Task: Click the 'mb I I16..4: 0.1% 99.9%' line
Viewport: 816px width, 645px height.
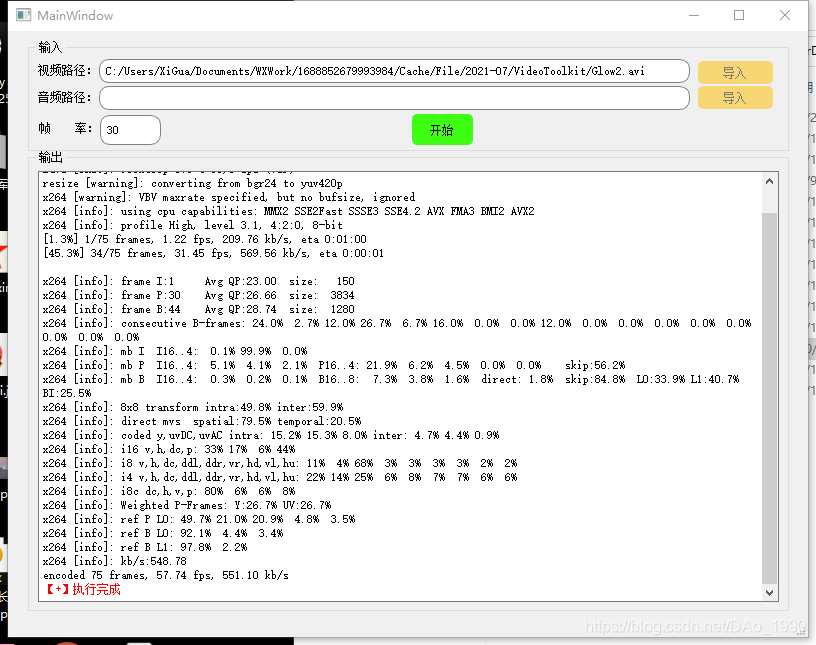Action: [x=175, y=351]
